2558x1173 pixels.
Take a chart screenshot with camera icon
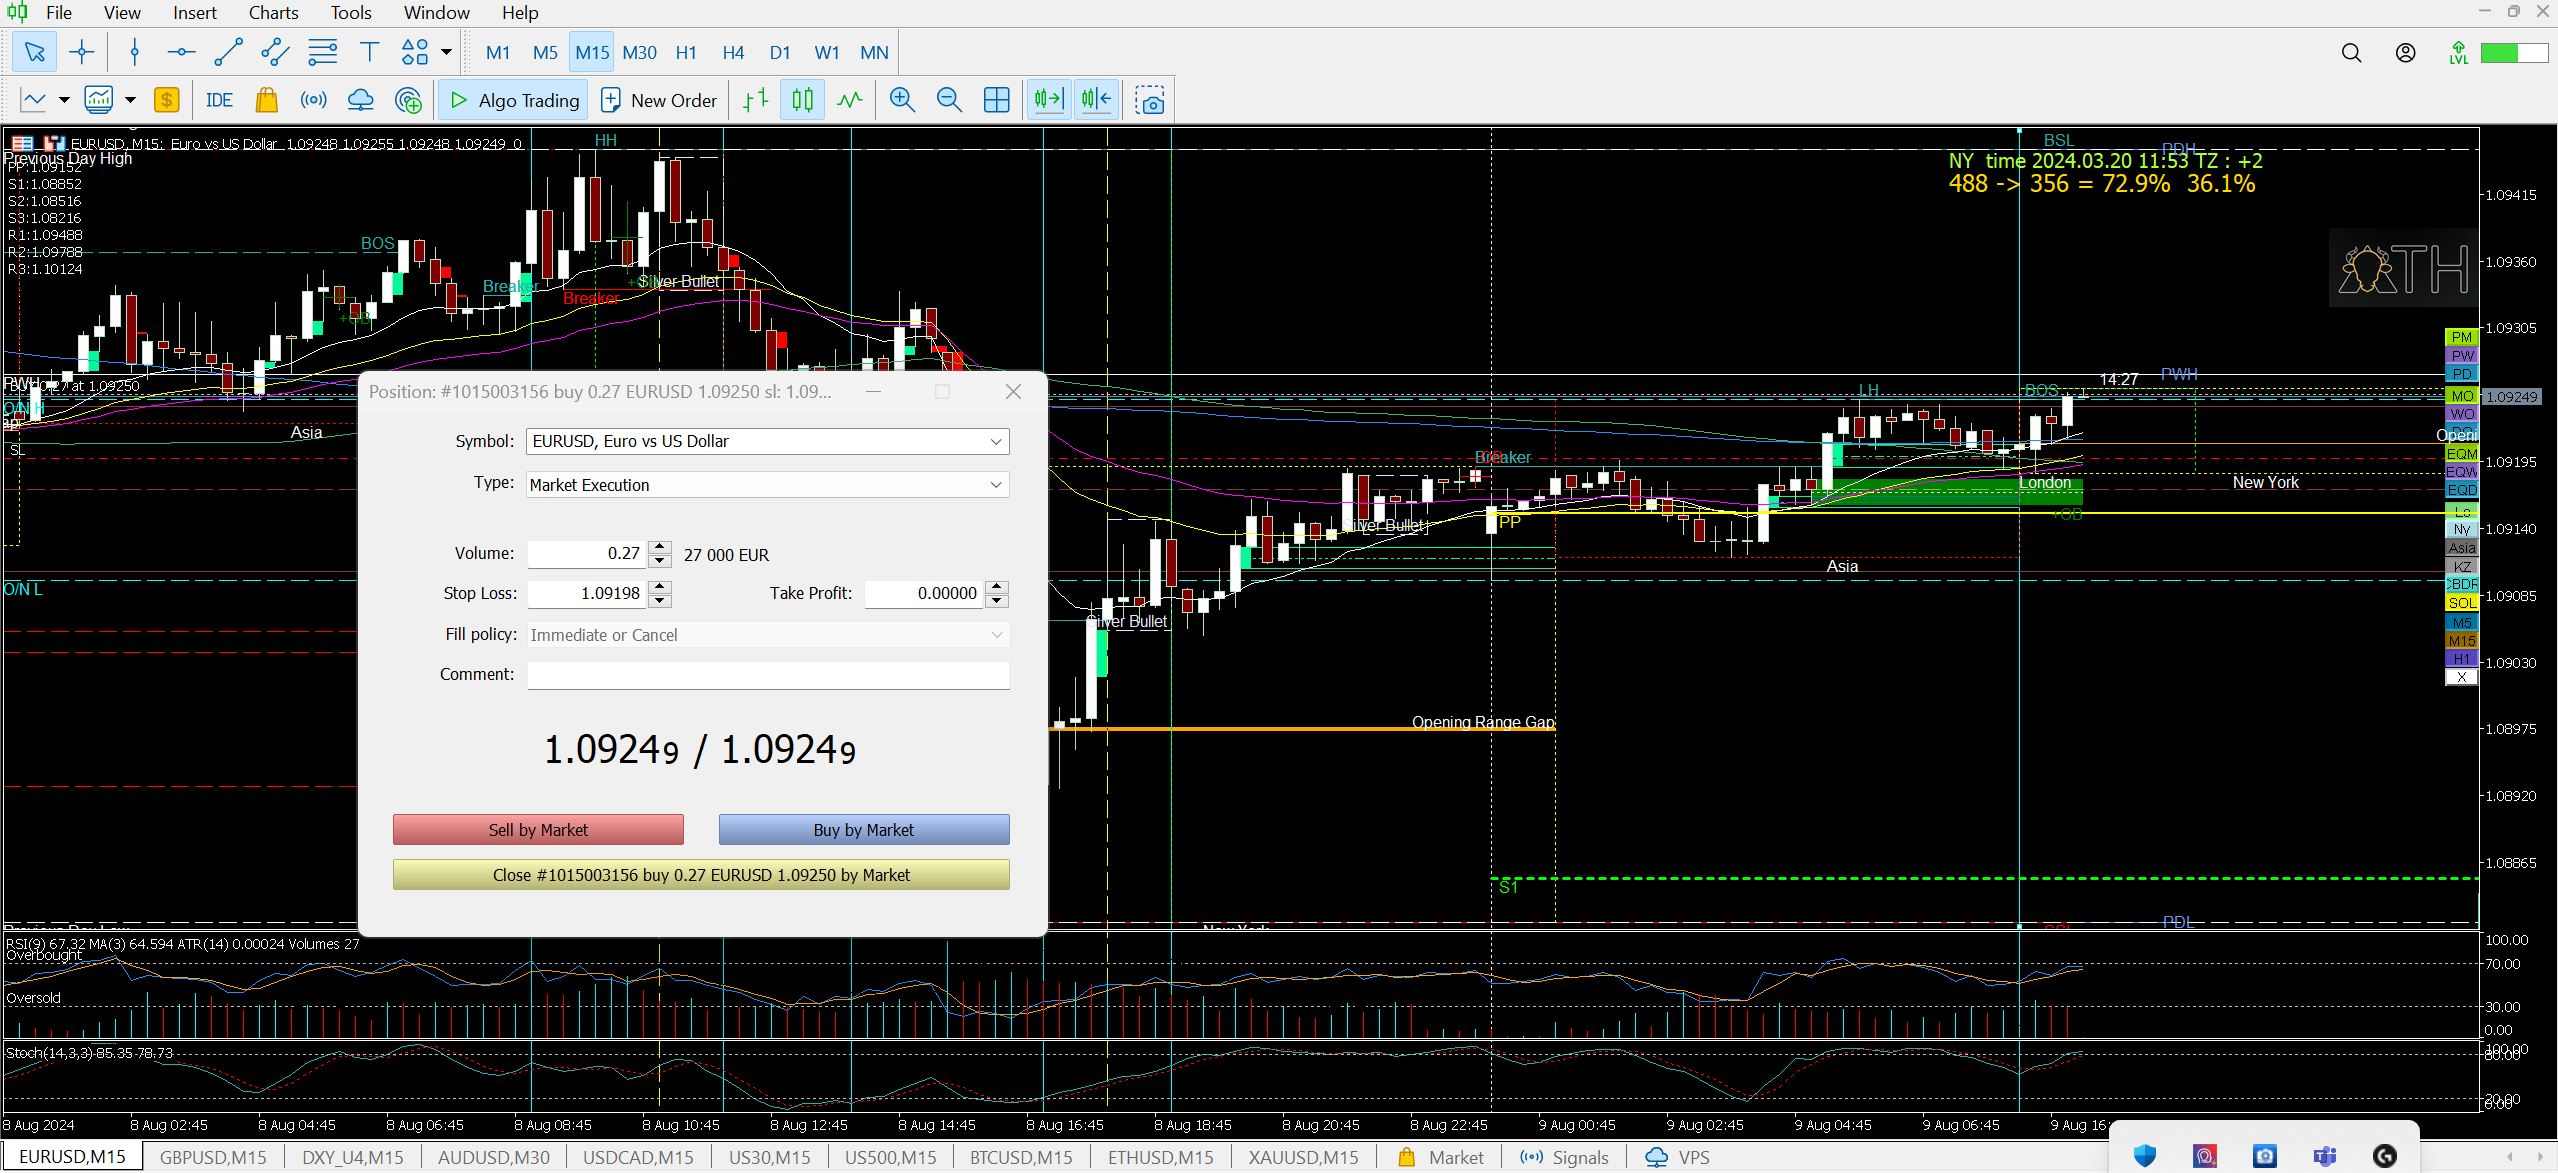click(x=1150, y=100)
